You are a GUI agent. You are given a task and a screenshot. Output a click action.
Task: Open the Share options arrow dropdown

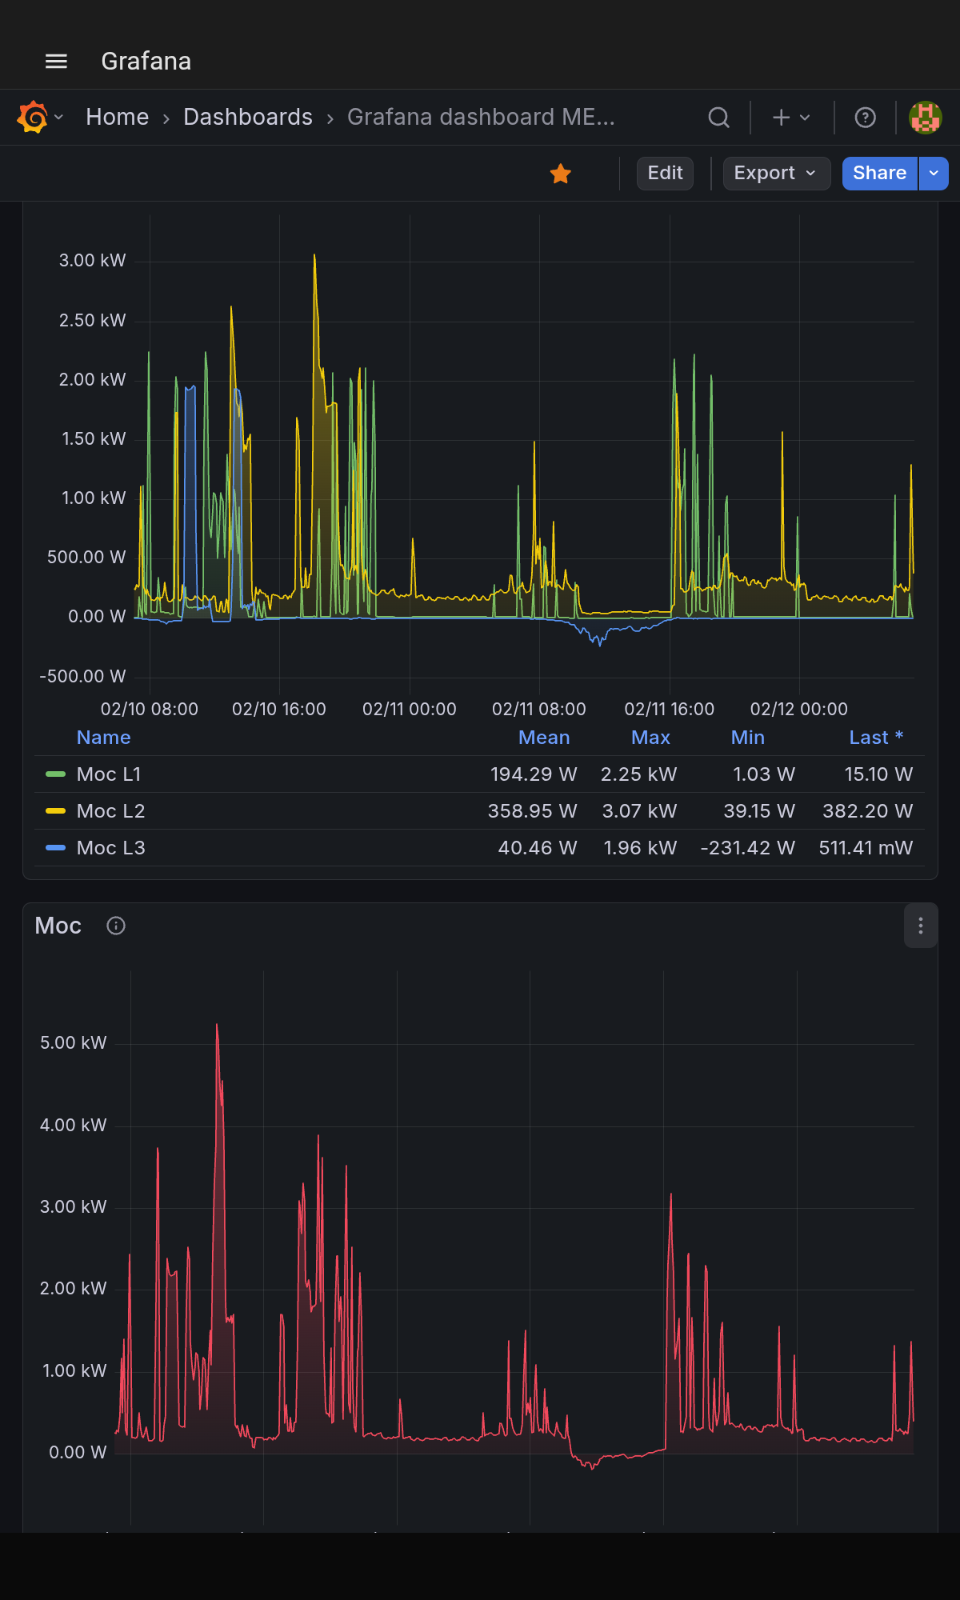(x=934, y=173)
